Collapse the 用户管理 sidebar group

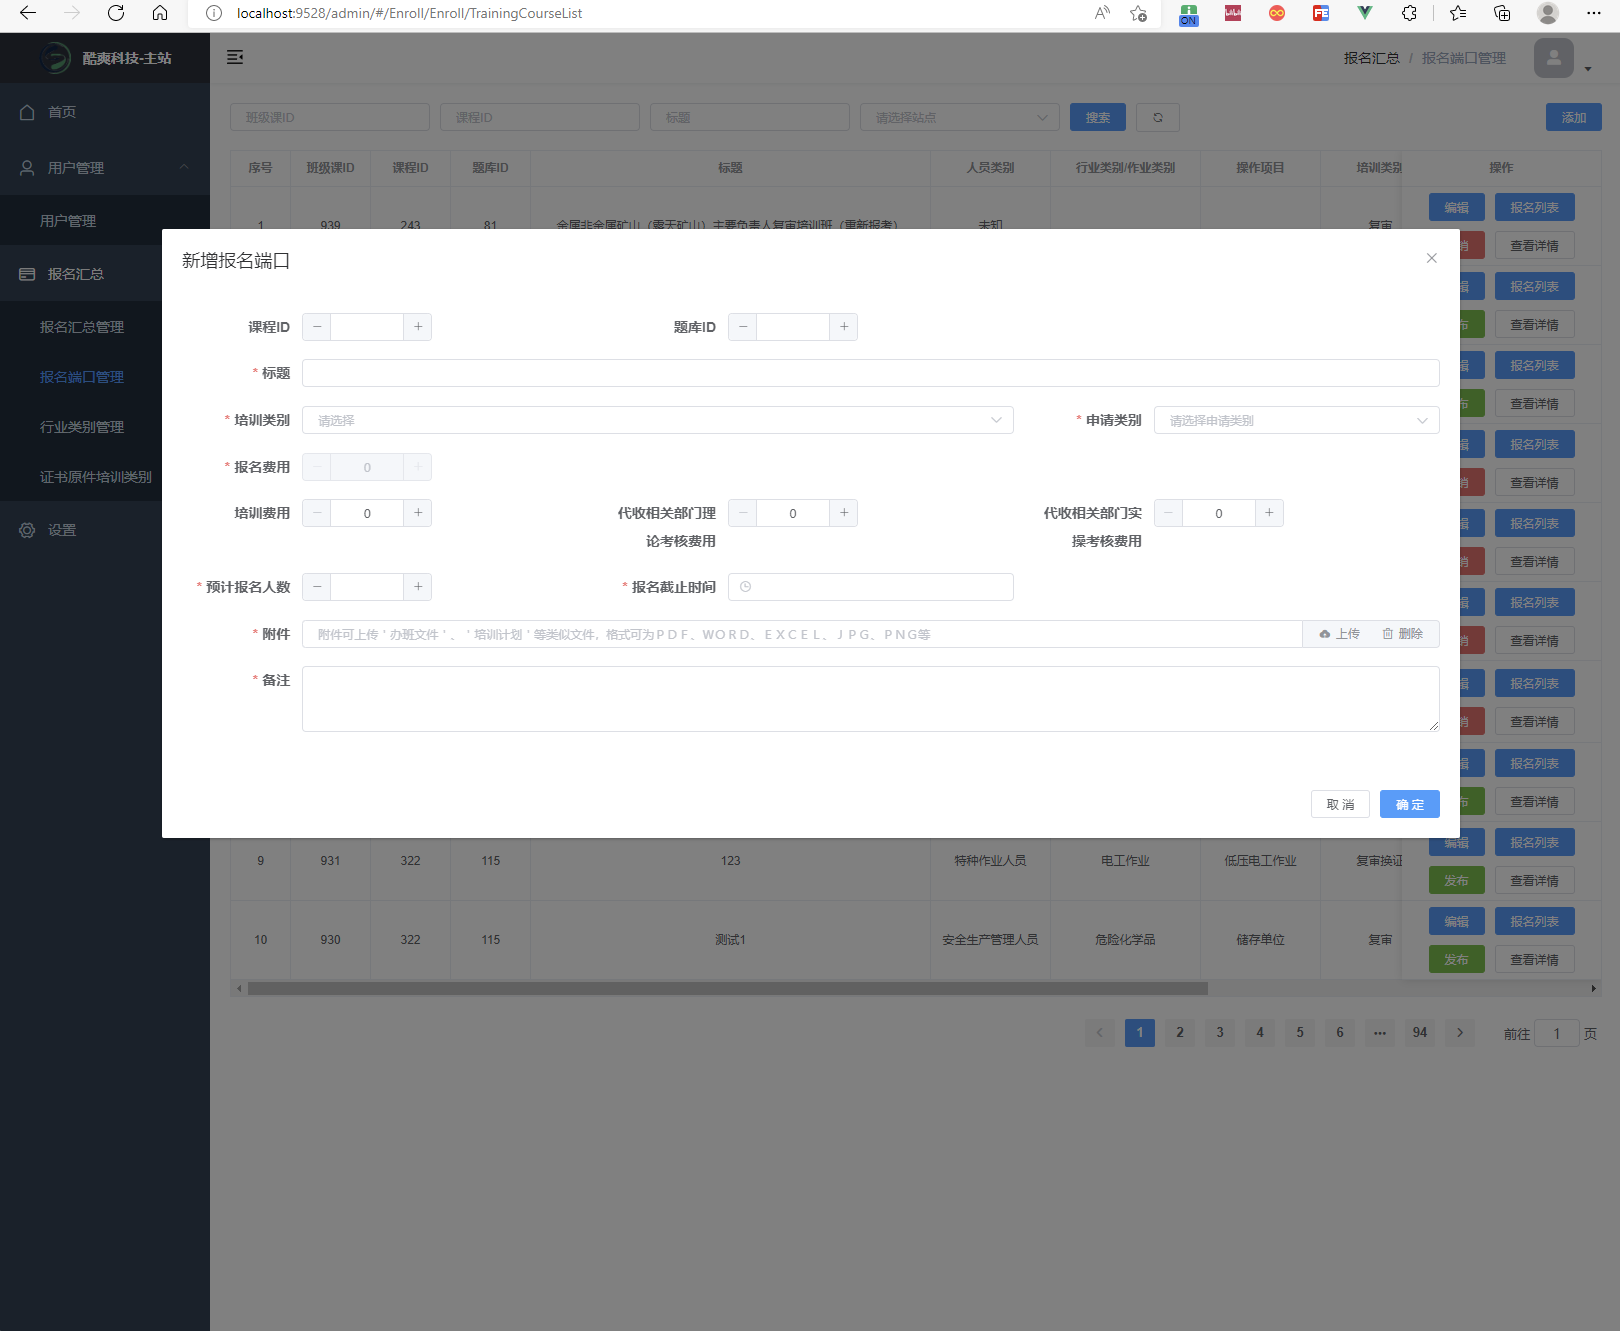point(105,168)
